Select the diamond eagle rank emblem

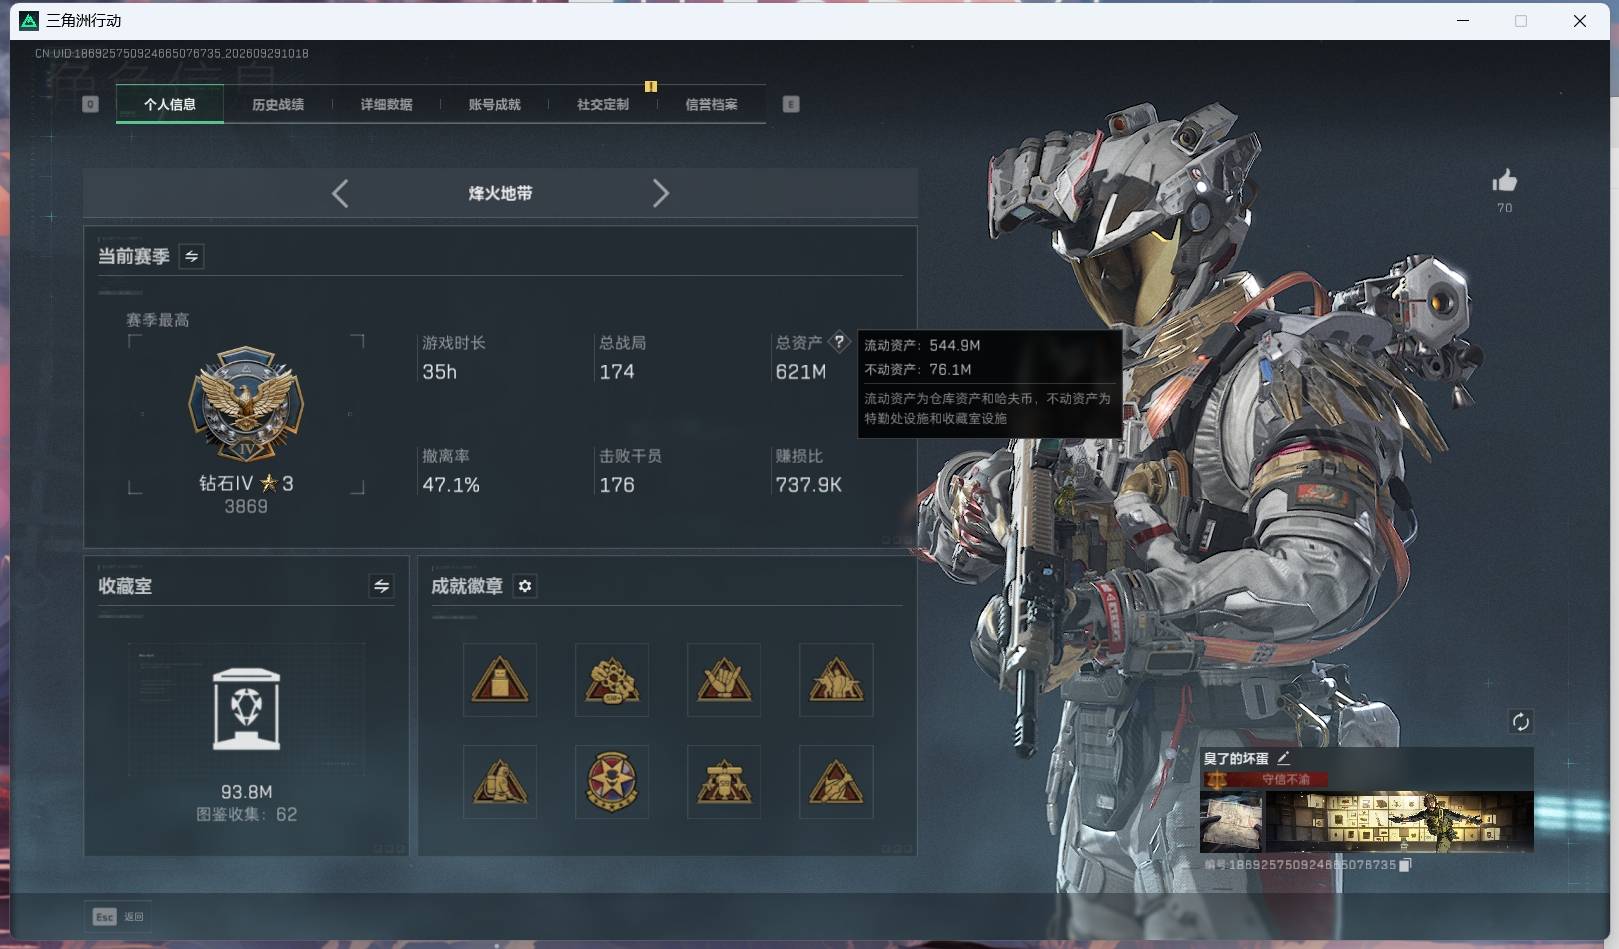(x=246, y=405)
